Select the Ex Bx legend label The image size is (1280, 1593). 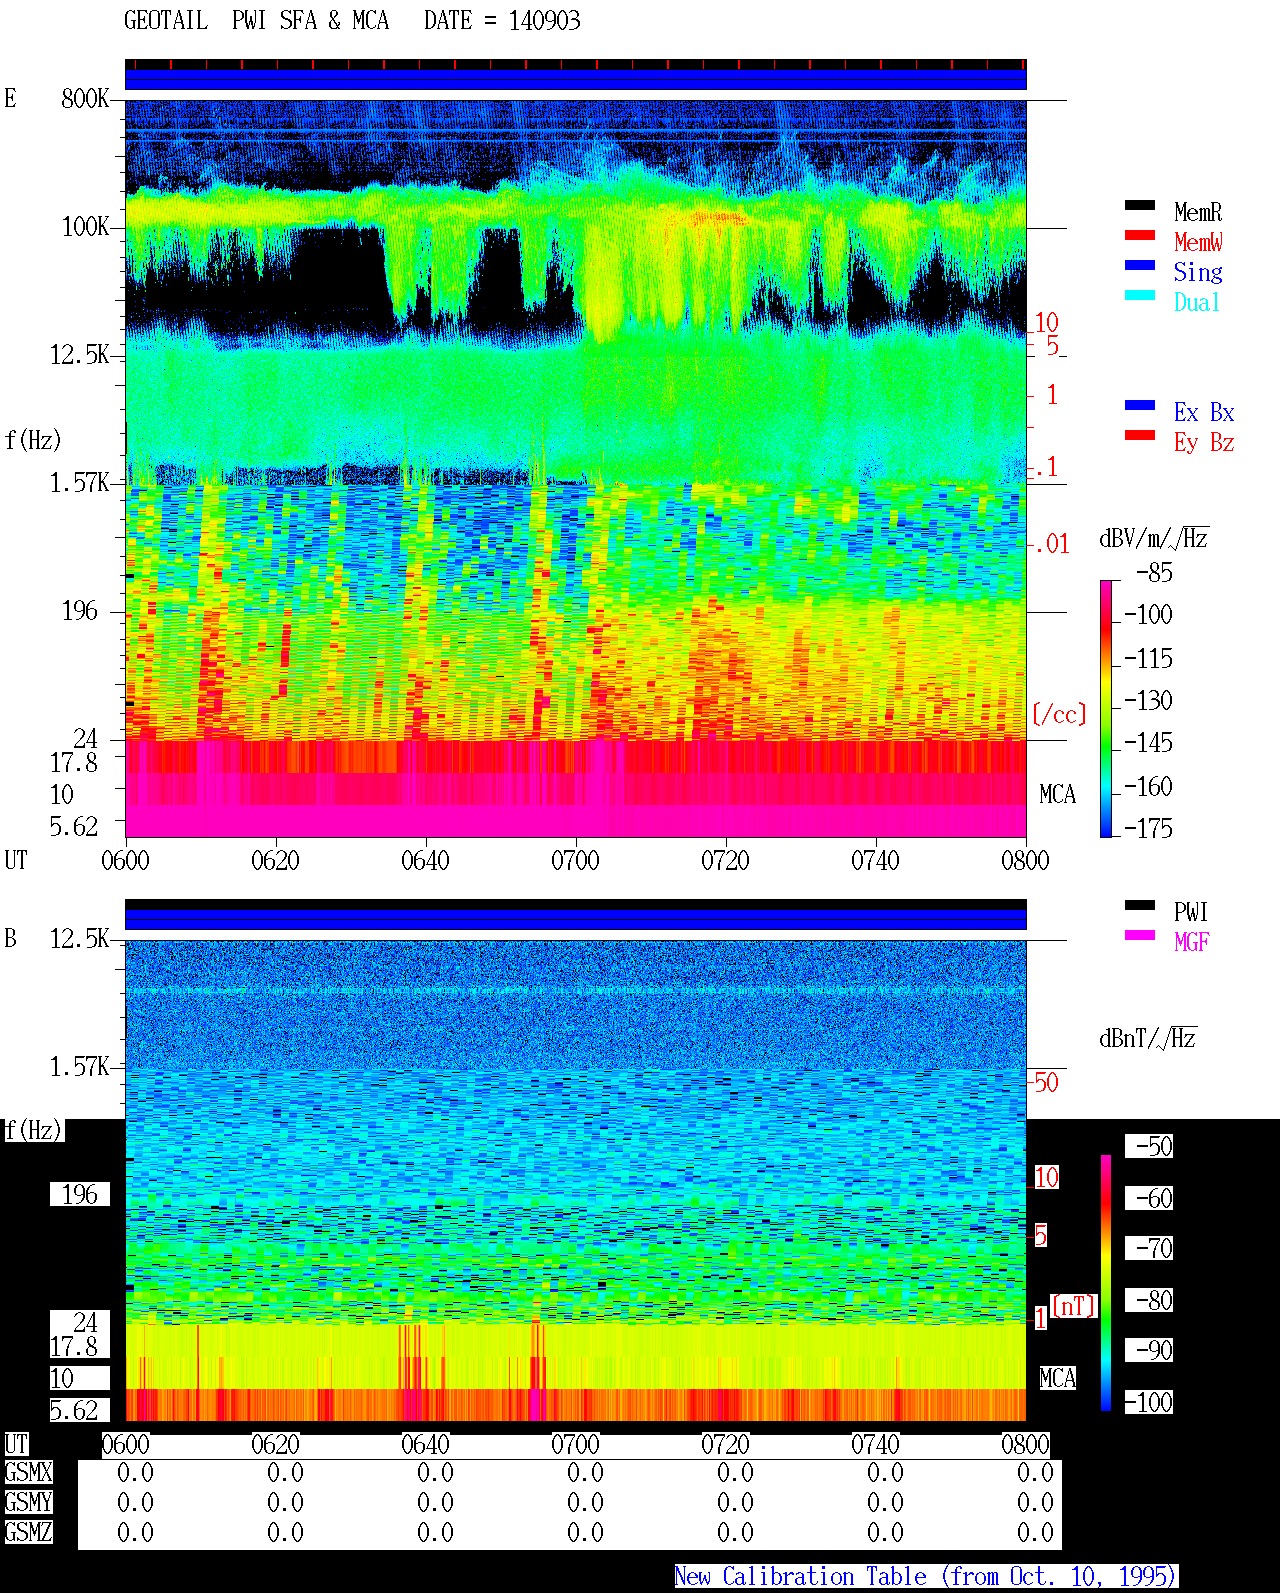click(x=1204, y=412)
